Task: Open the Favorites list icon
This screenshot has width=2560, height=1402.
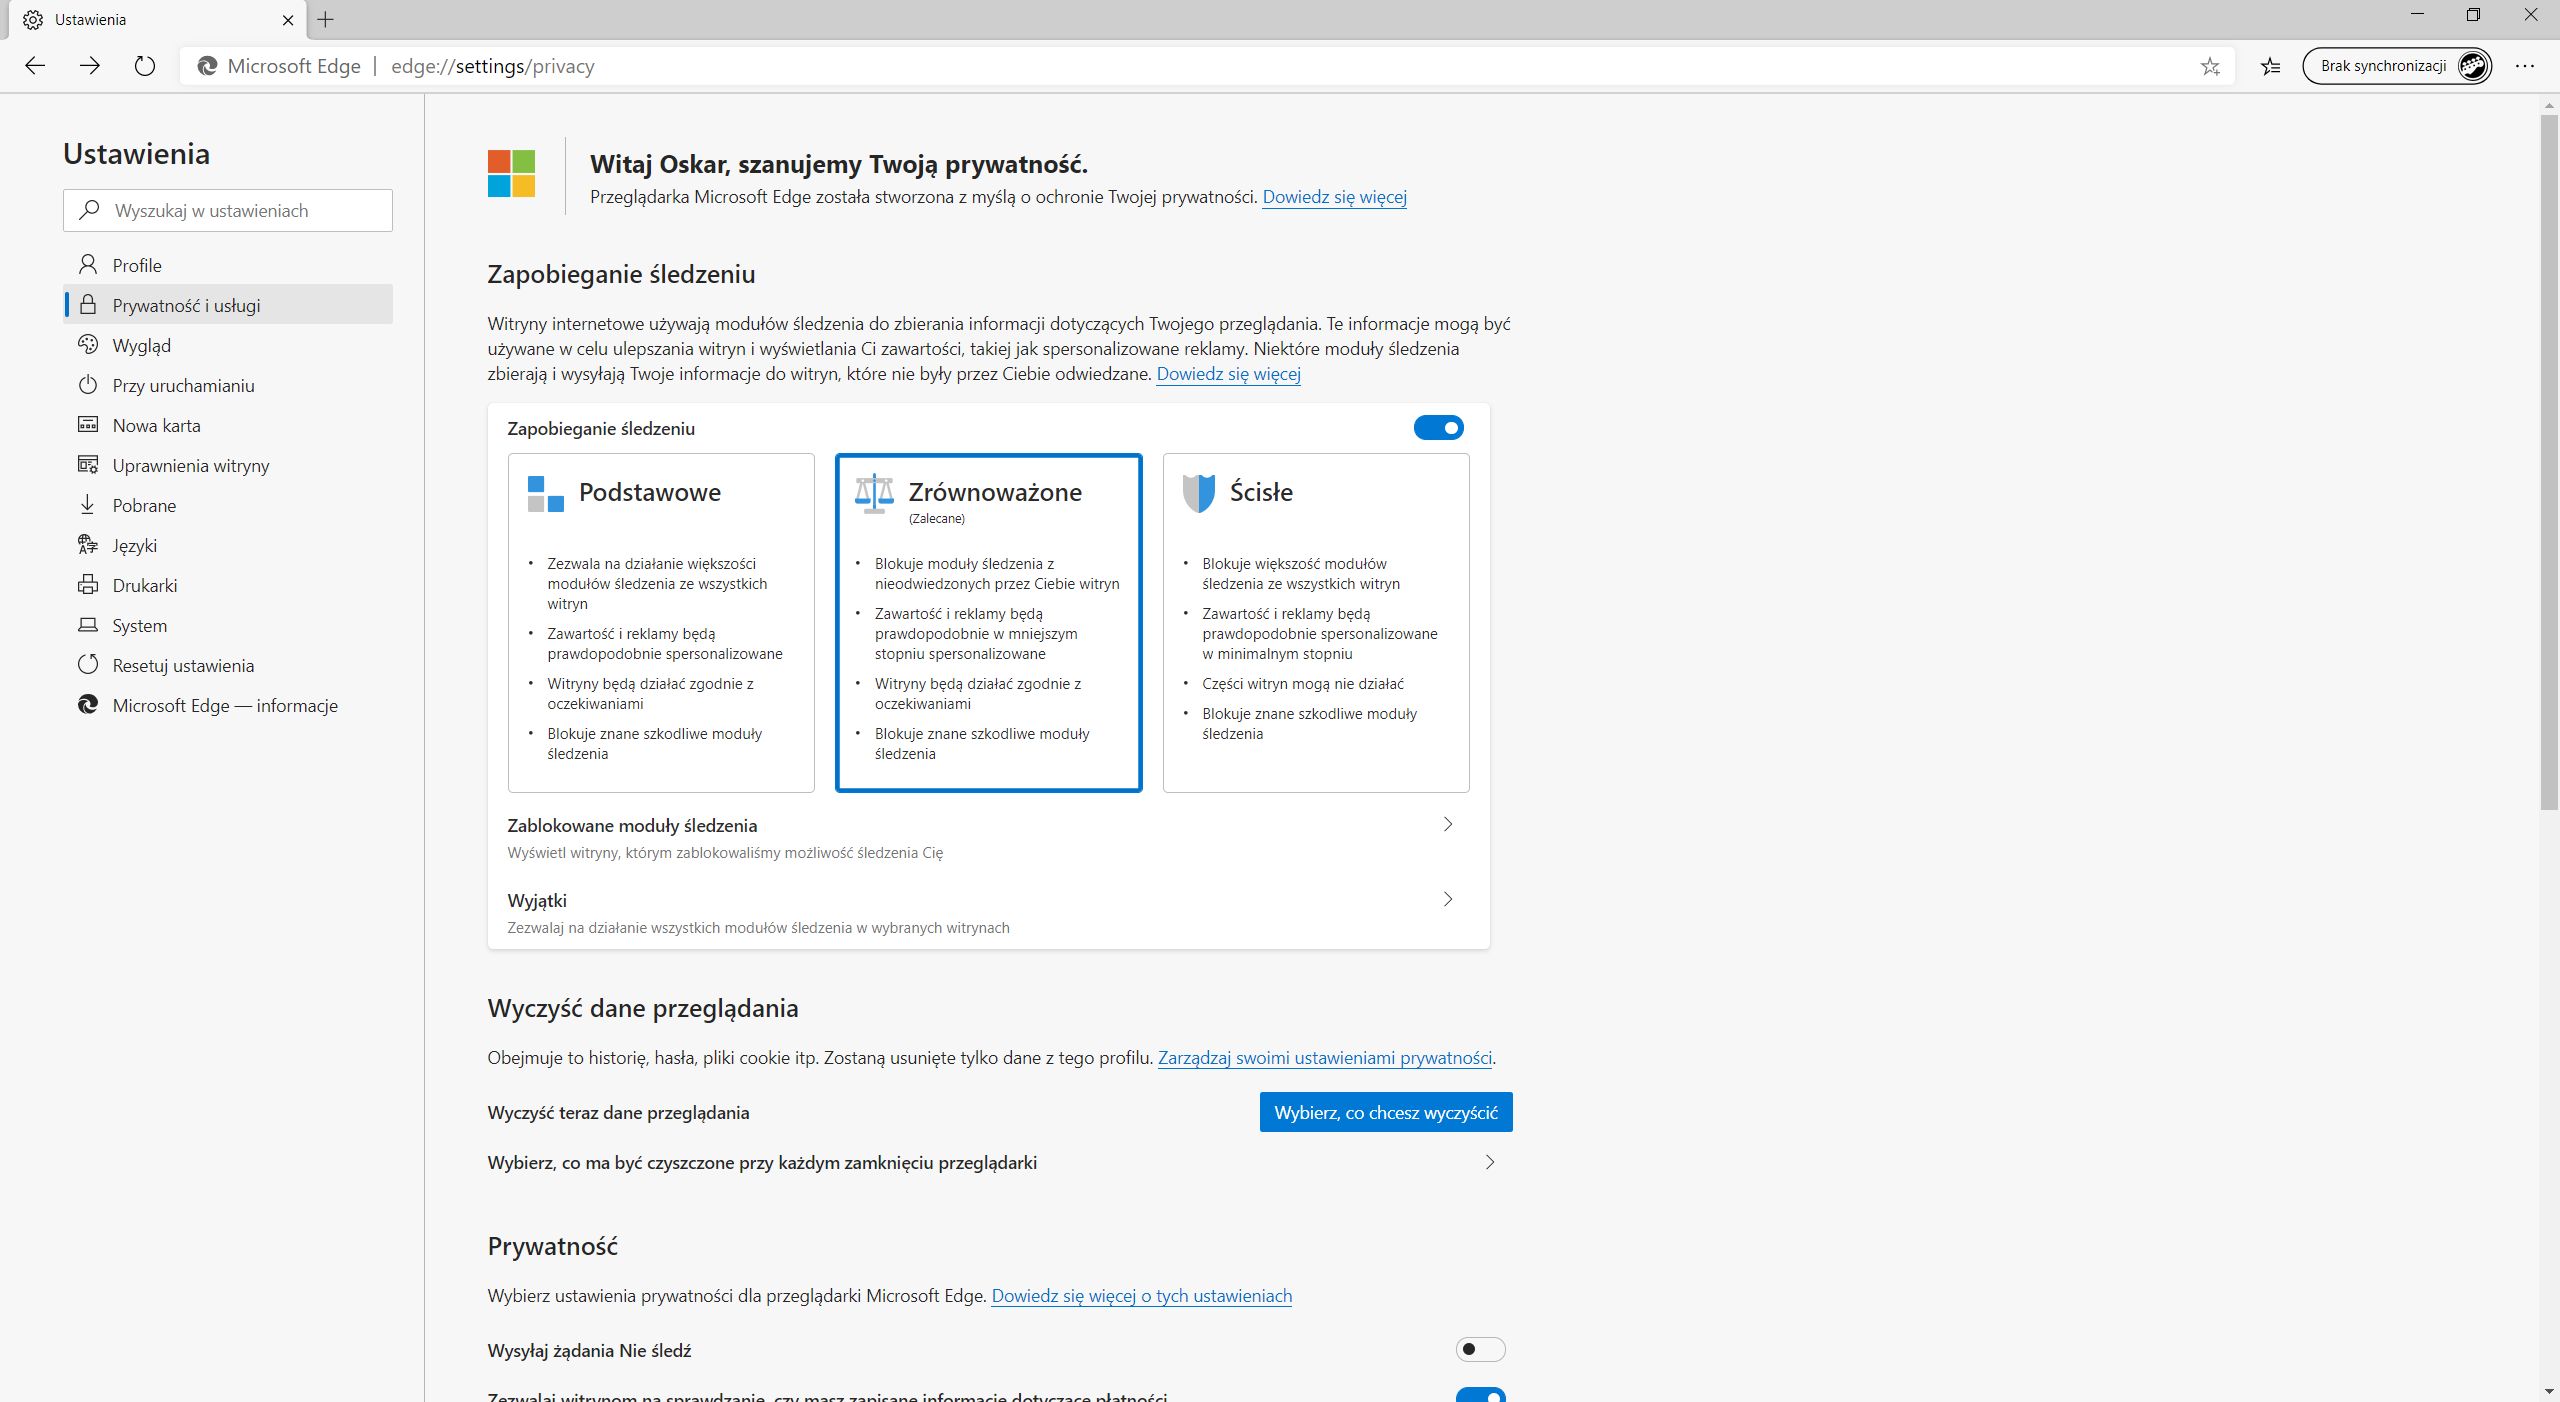Action: coord(2271,66)
